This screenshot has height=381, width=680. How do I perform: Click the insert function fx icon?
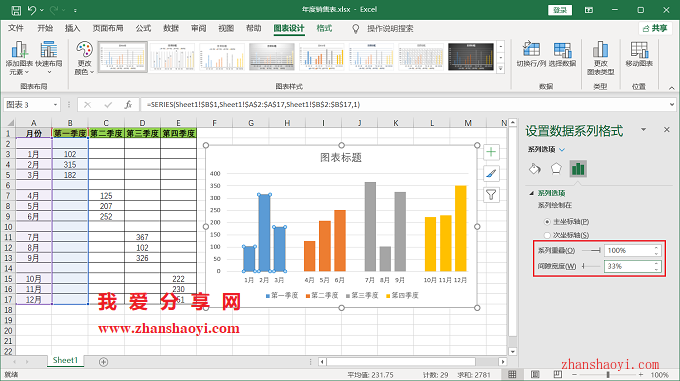[x=128, y=104]
